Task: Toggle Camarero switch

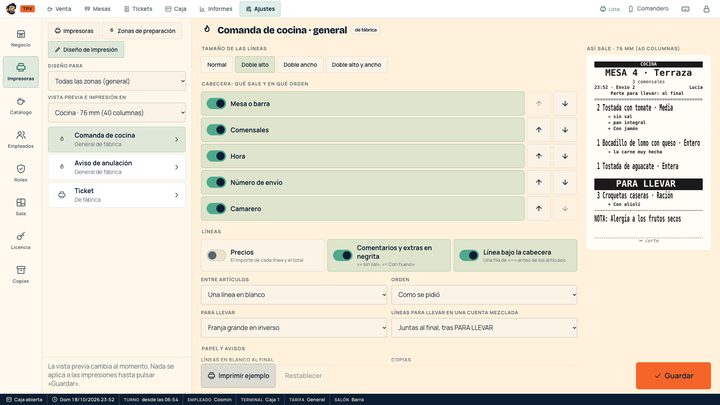Action: coord(216,208)
